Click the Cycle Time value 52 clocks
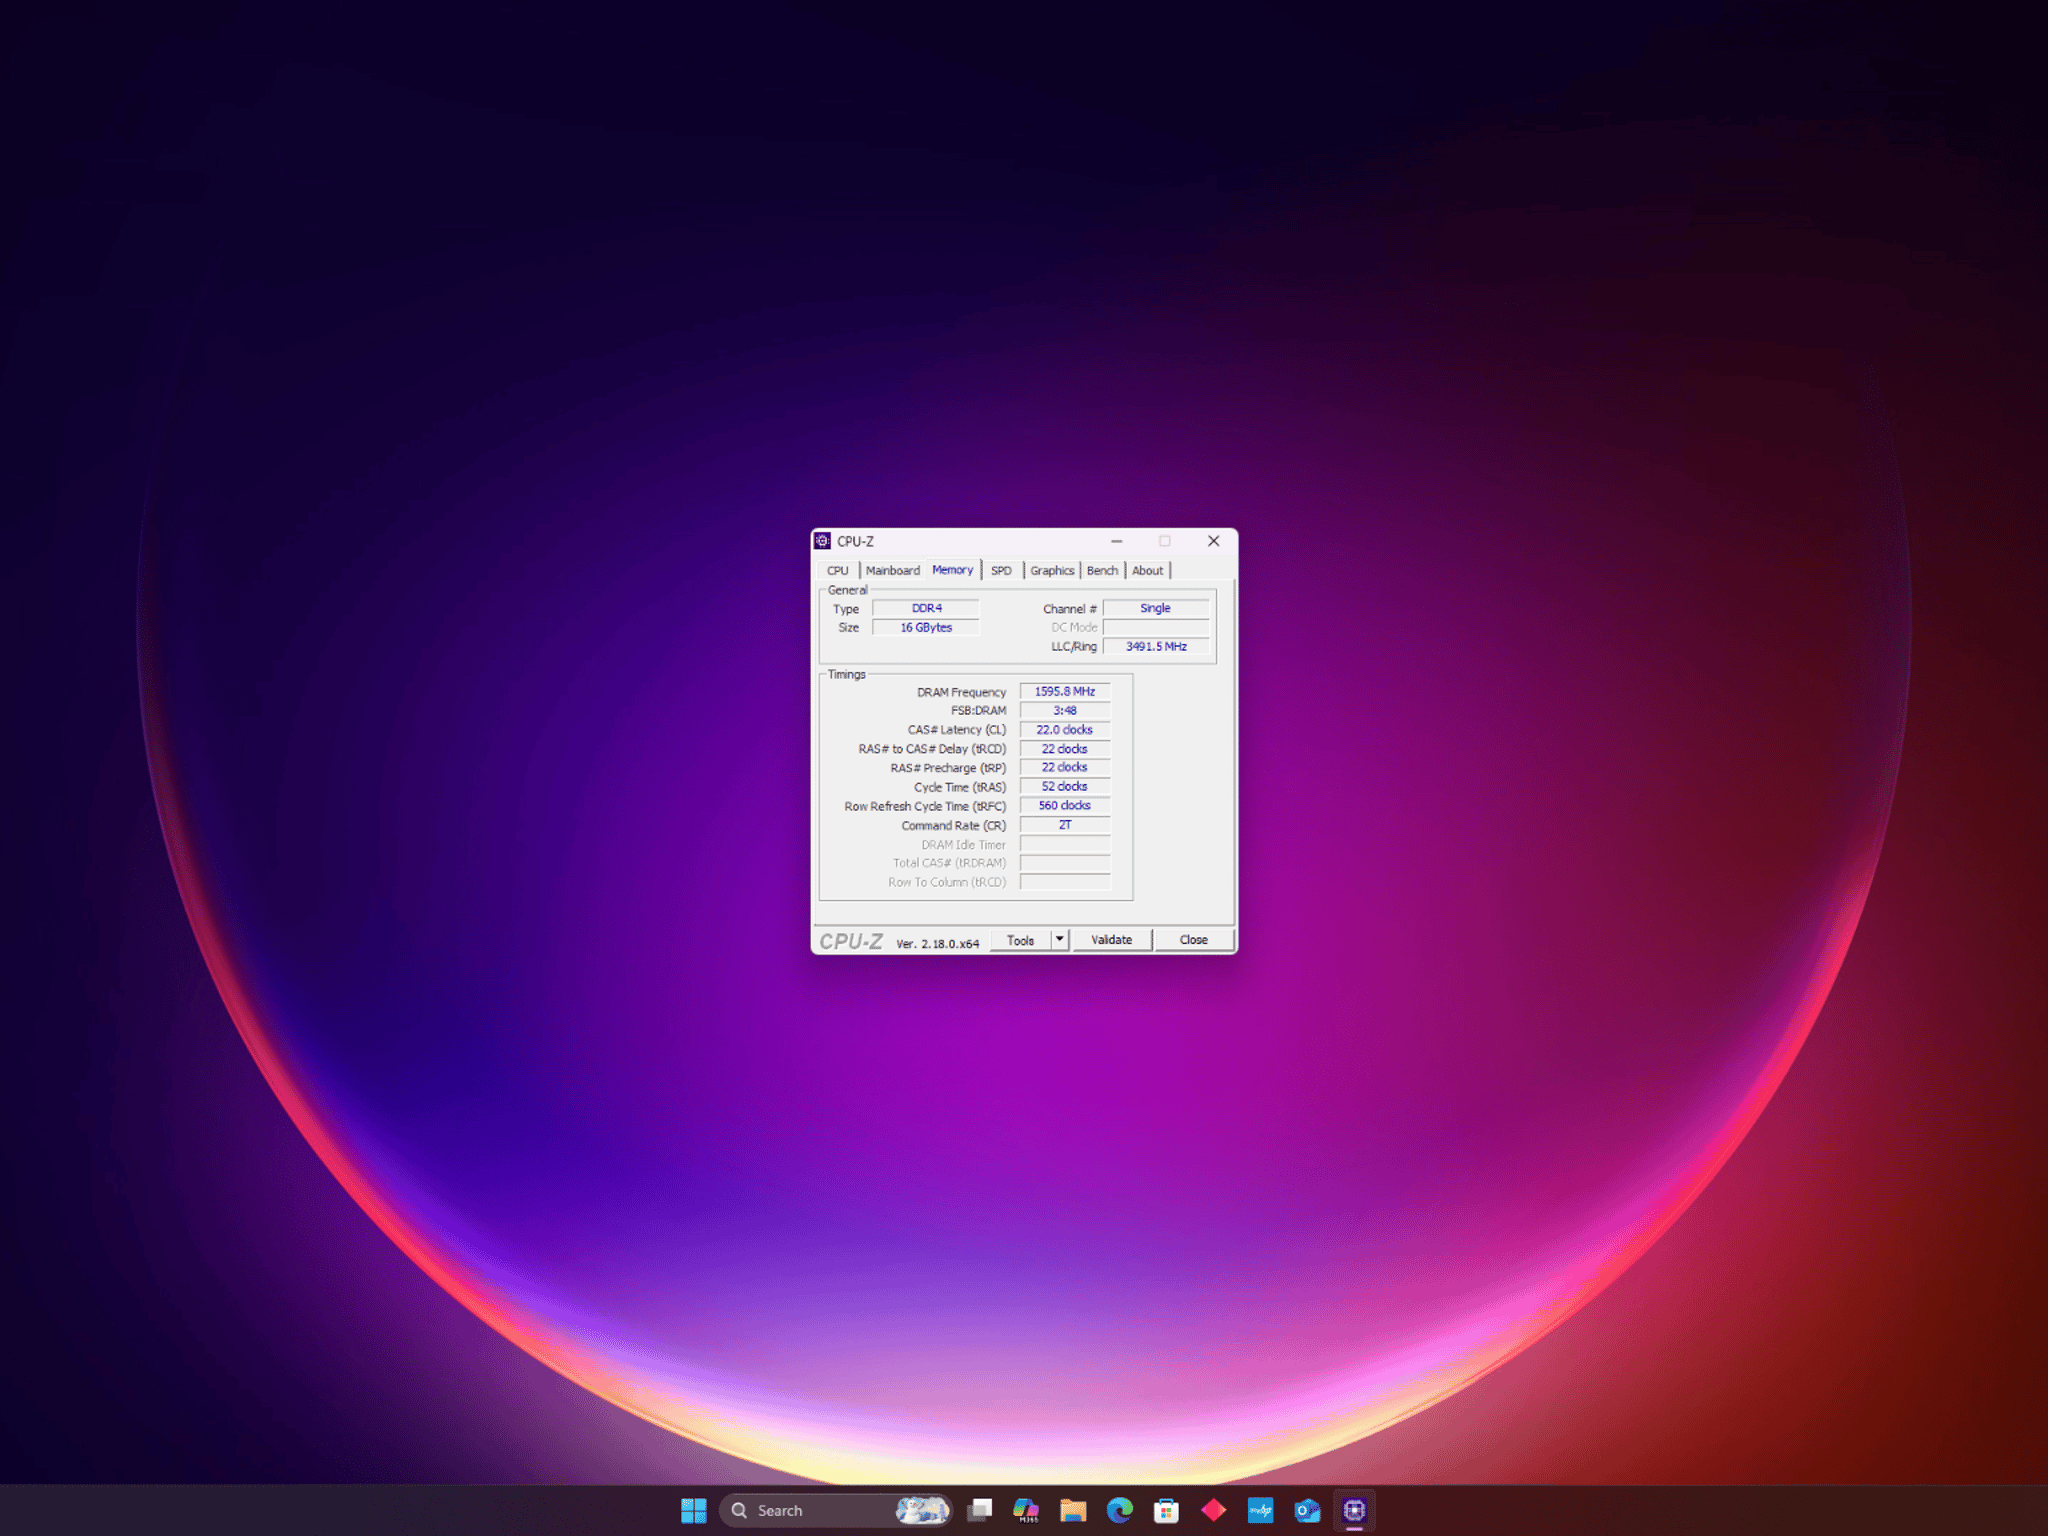Screen dimensions: 2048x1536 point(1065,786)
